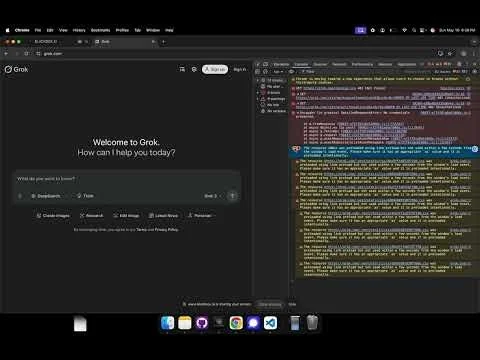Click the clear console icon
Image resolution: width=480 pixels, height=360 pixels.
coord(265,71)
